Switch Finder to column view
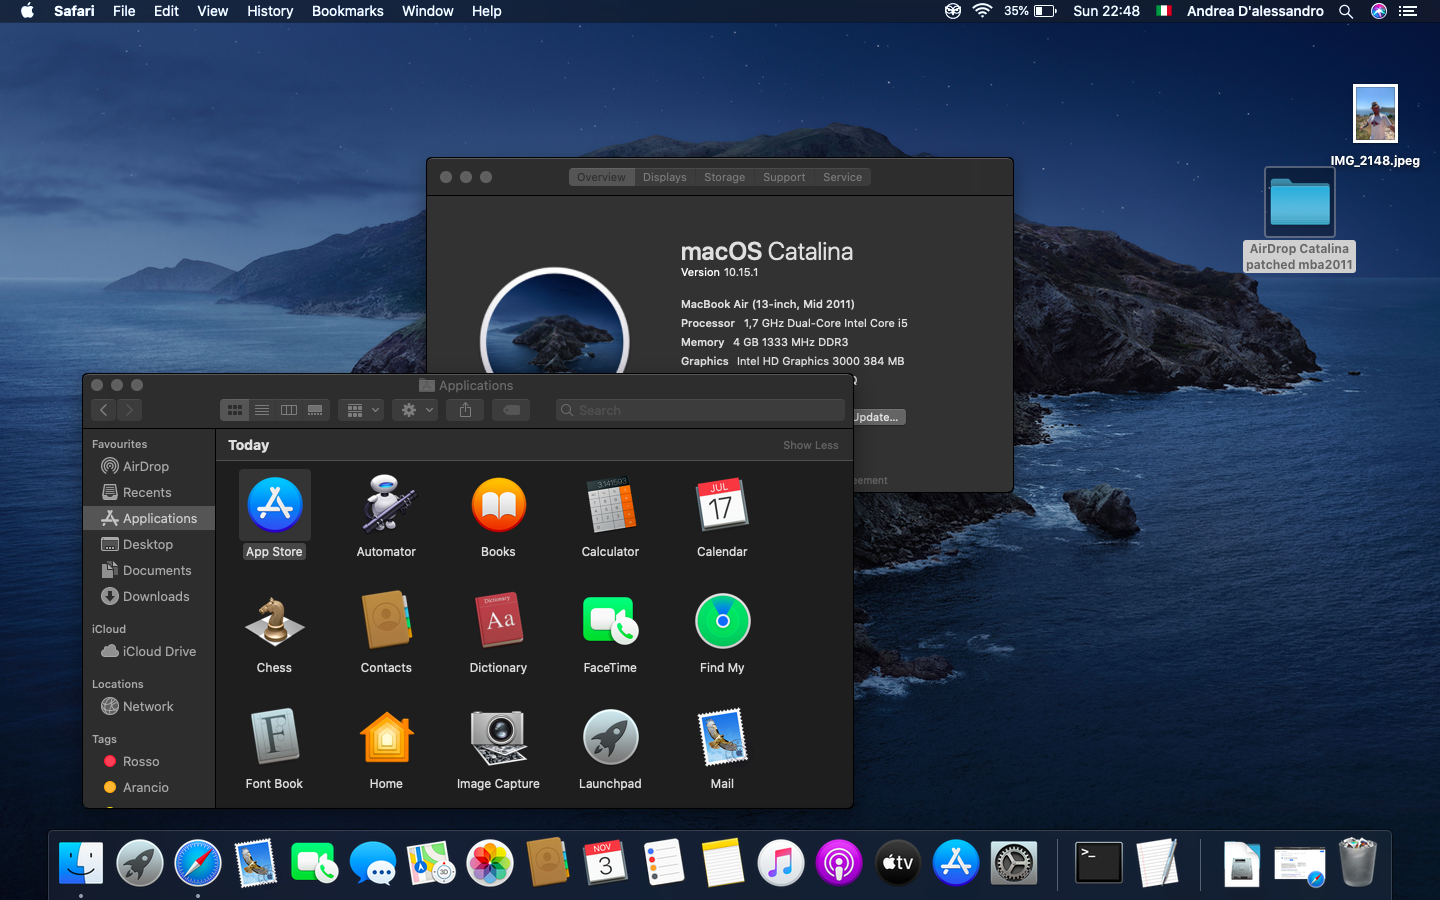 289,410
